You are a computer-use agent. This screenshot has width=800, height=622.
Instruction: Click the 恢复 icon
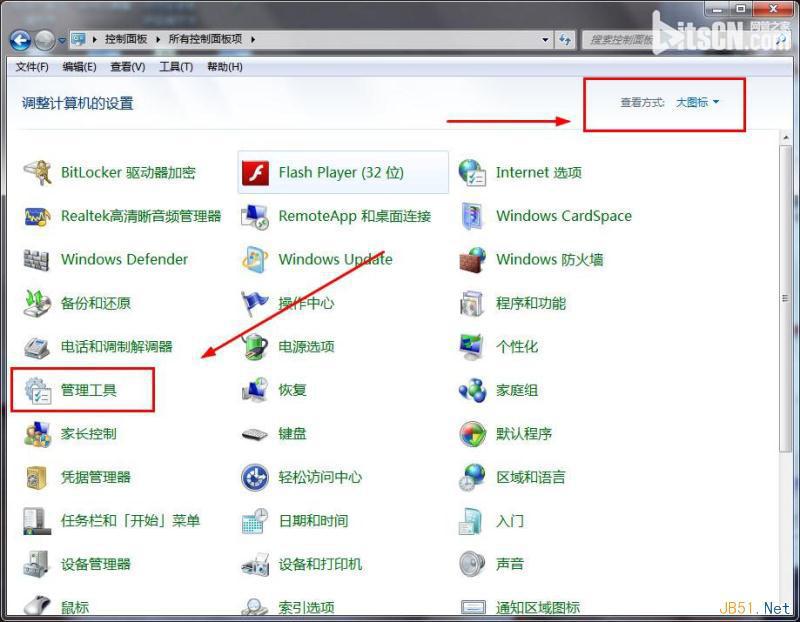[x=255, y=390]
